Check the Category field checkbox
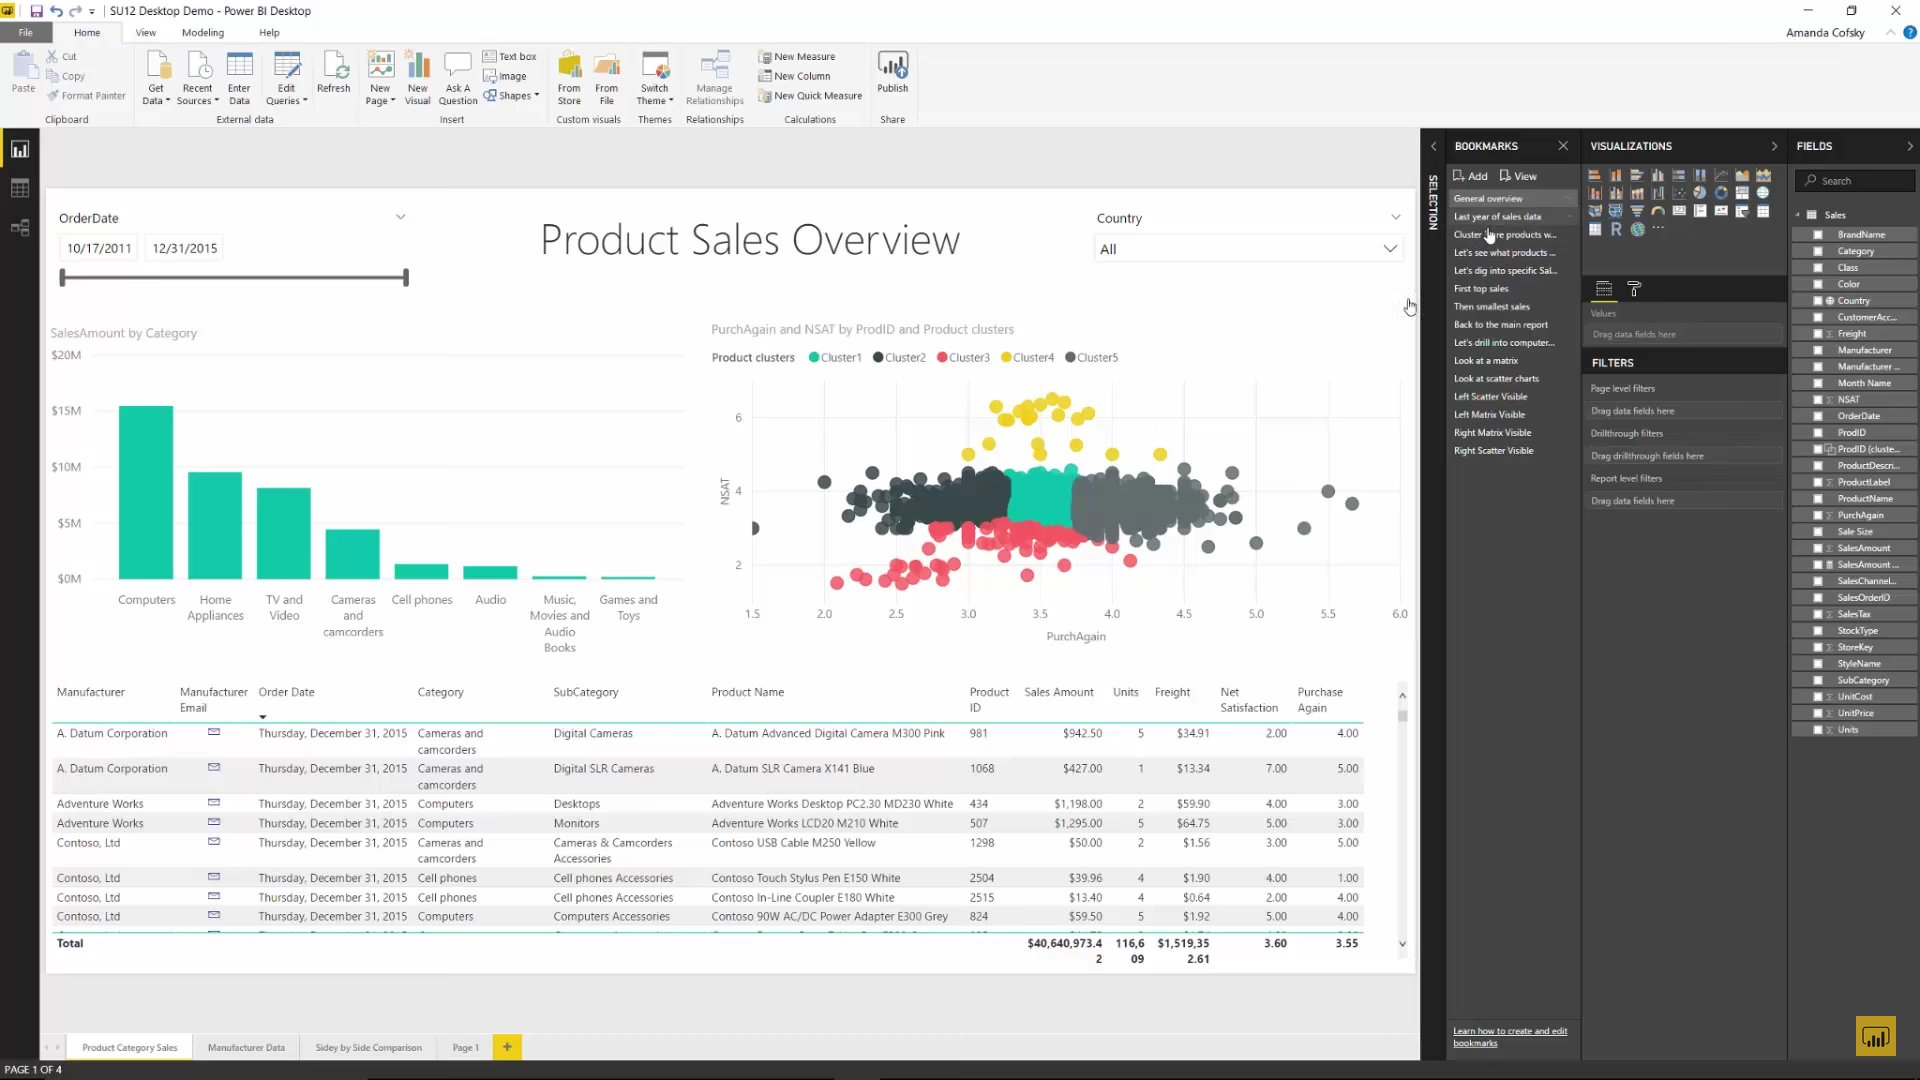The width and height of the screenshot is (1920, 1080). (1818, 251)
